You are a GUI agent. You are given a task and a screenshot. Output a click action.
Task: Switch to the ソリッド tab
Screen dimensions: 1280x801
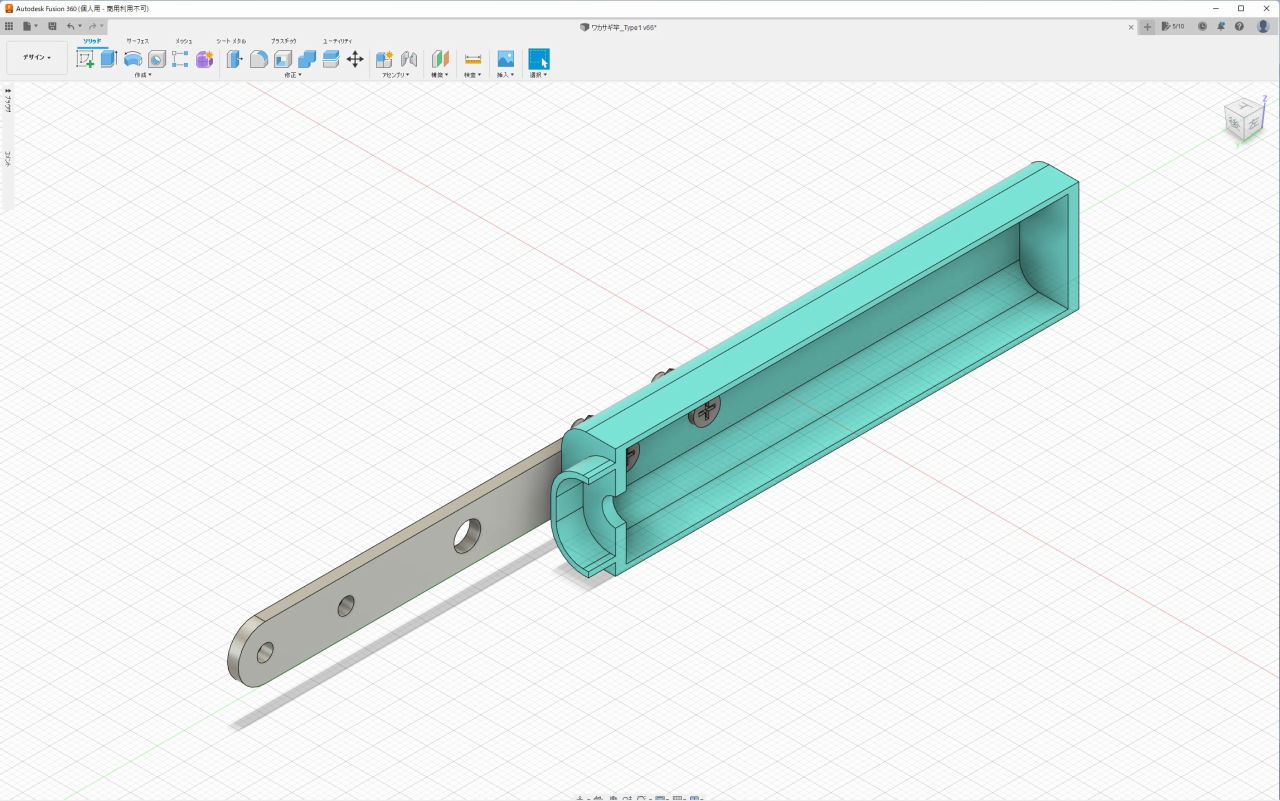[92, 41]
